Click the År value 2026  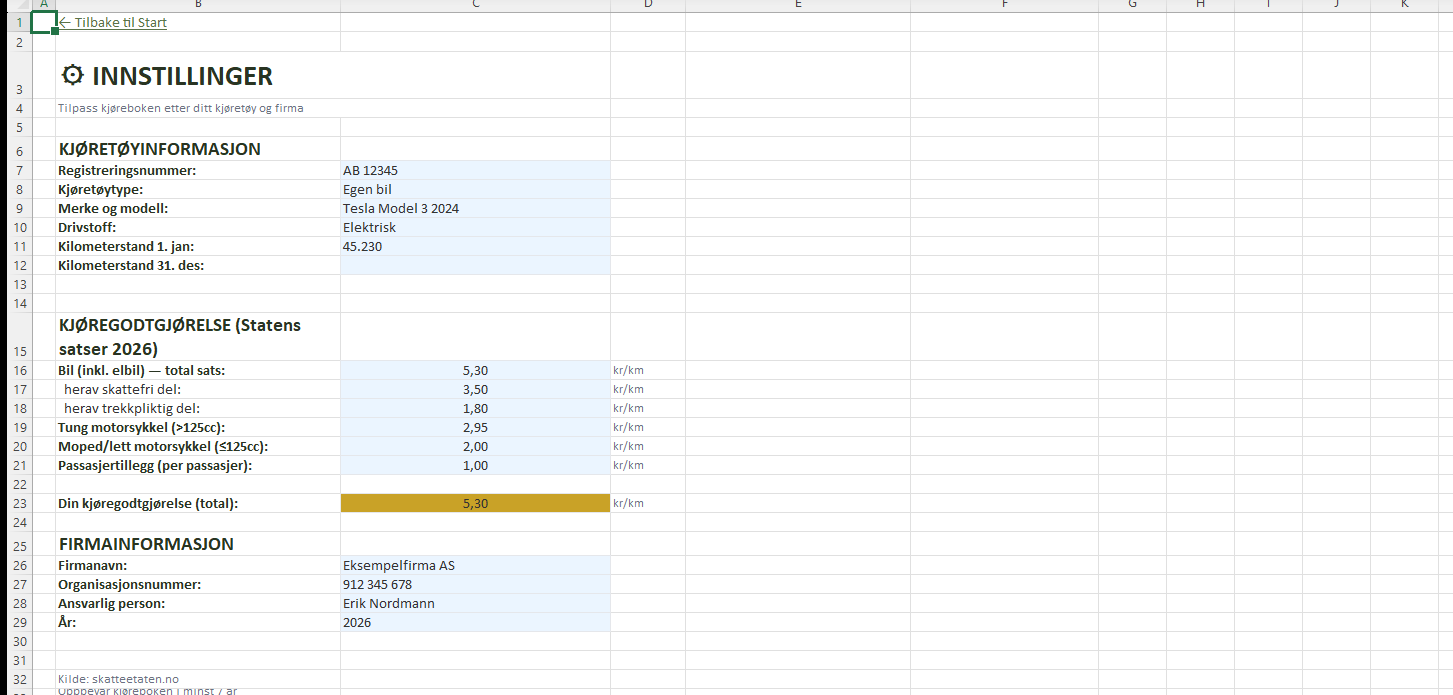tap(475, 623)
